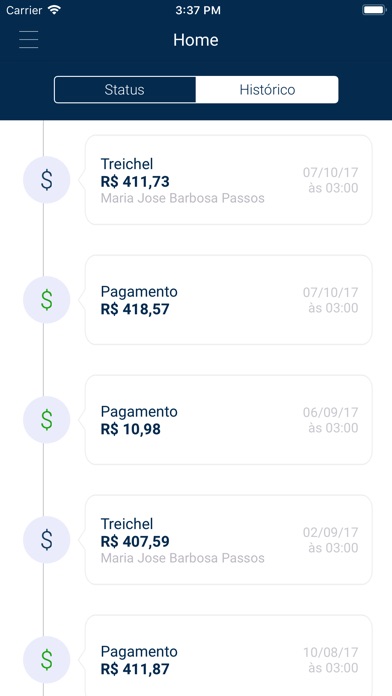The width and height of the screenshot is (392, 696).
Task: Open the Treichel R$ 407,59 transaction card
Action: [x=228, y=540]
